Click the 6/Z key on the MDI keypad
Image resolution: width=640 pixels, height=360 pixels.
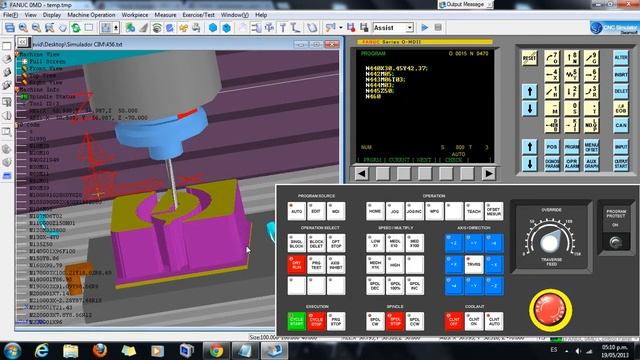coord(591,75)
